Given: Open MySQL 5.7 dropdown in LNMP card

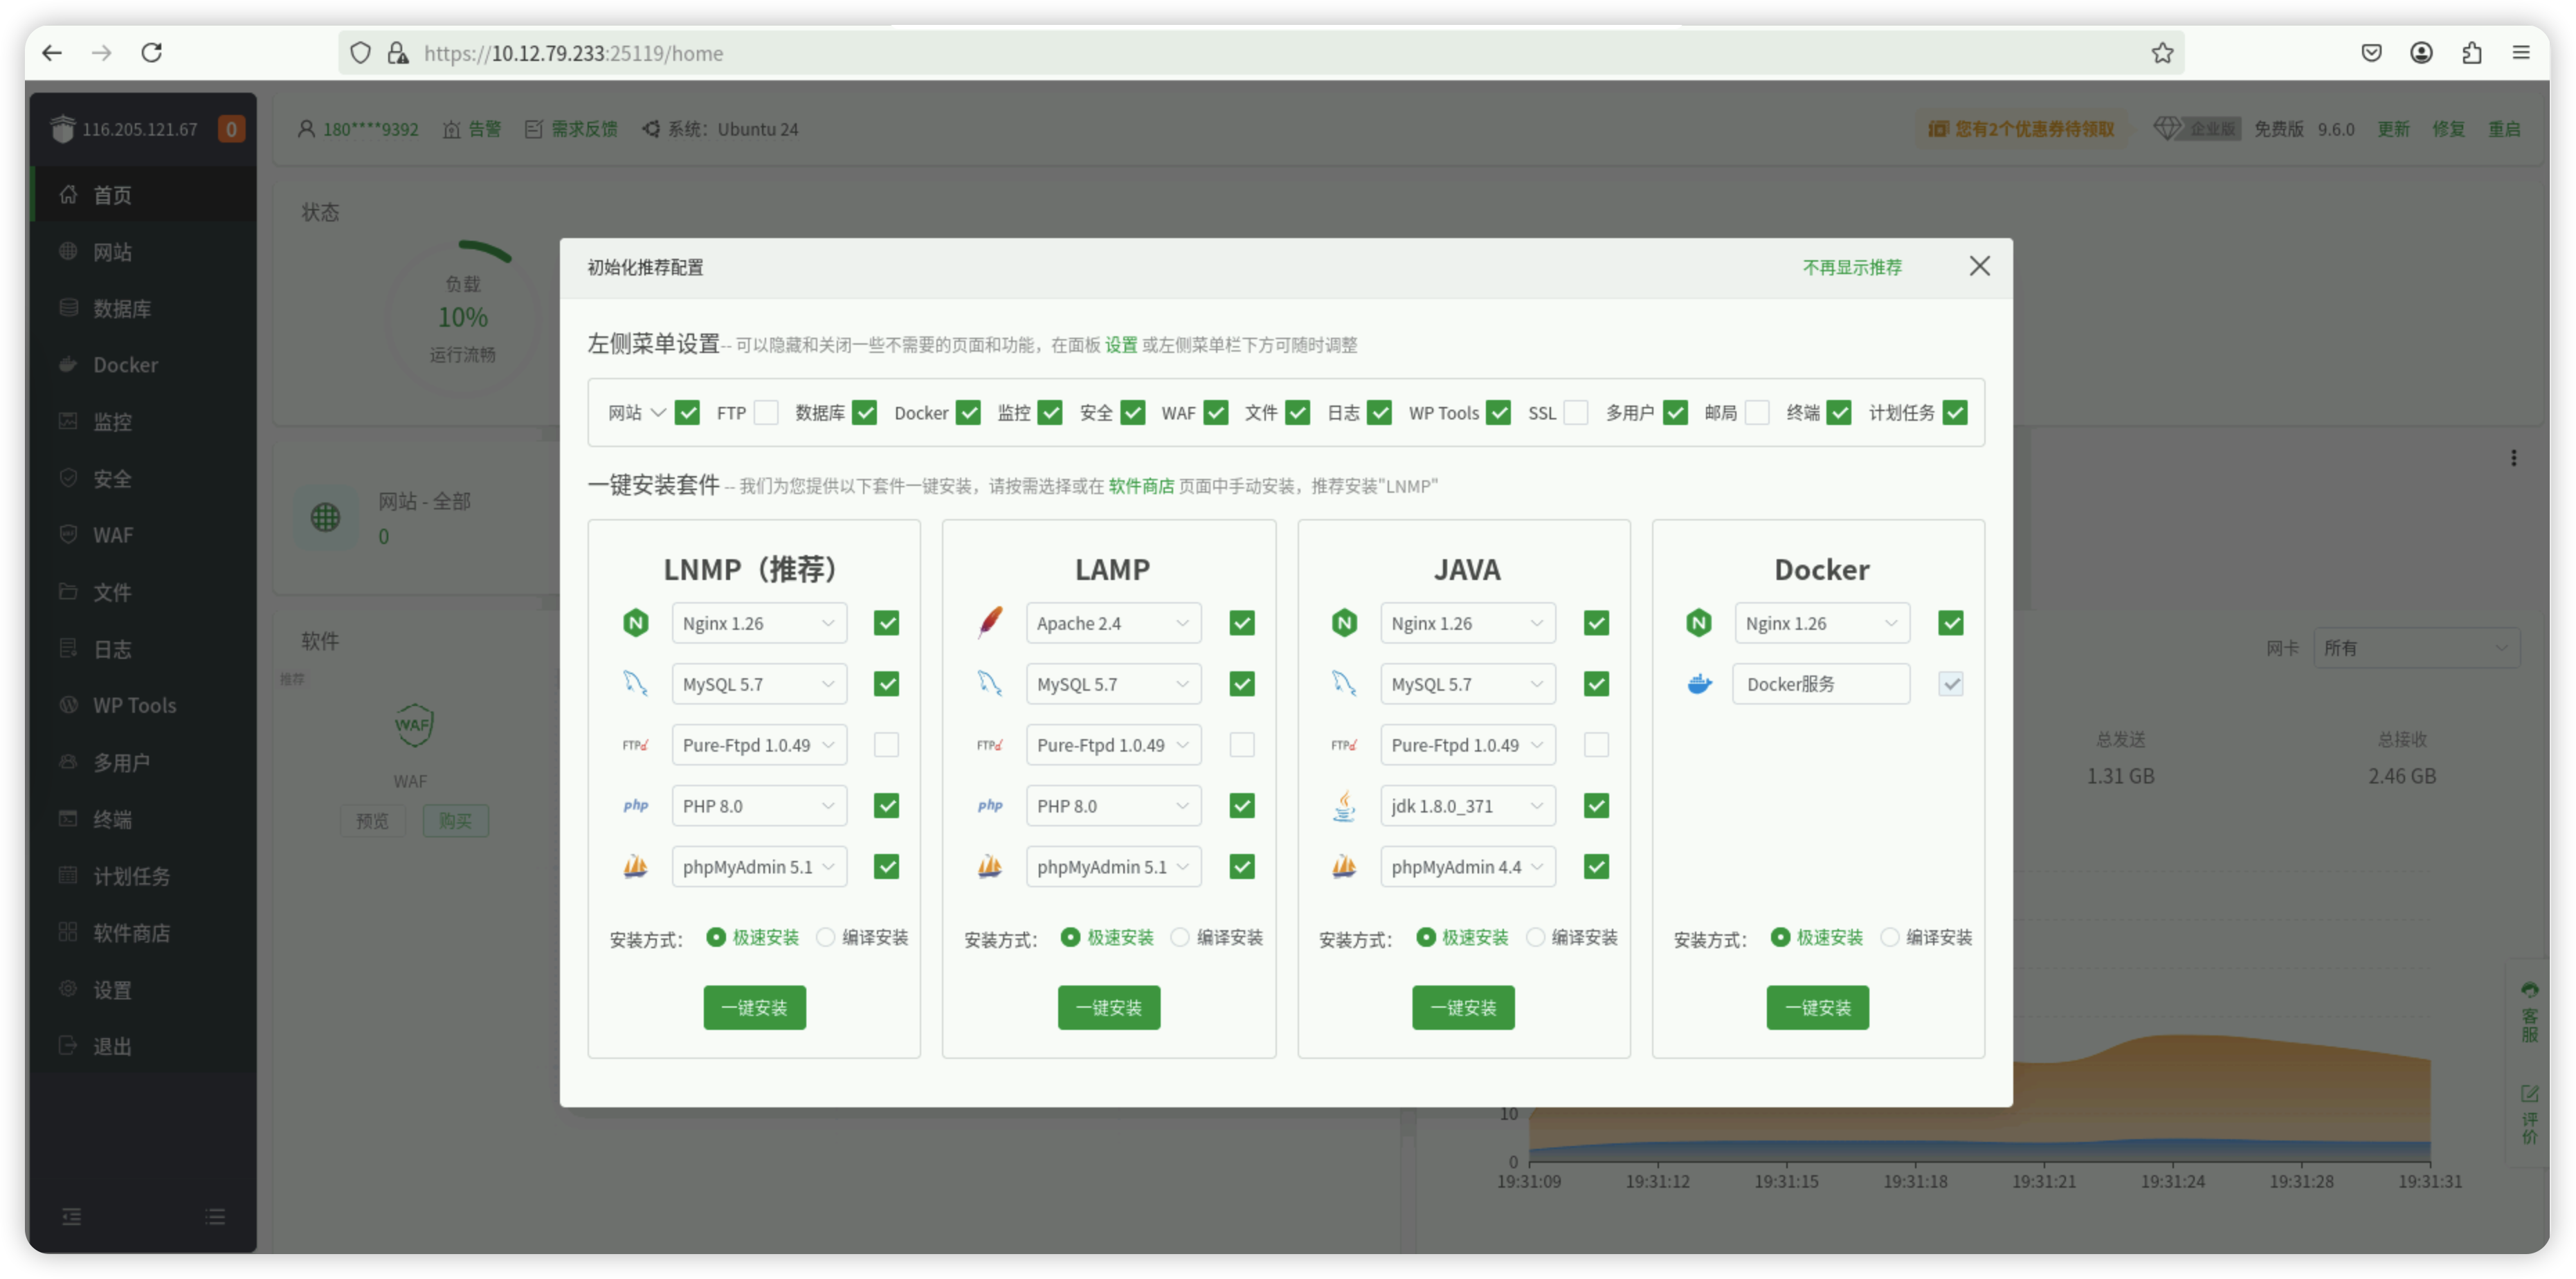Looking at the screenshot, I should click(x=759, y=684).
